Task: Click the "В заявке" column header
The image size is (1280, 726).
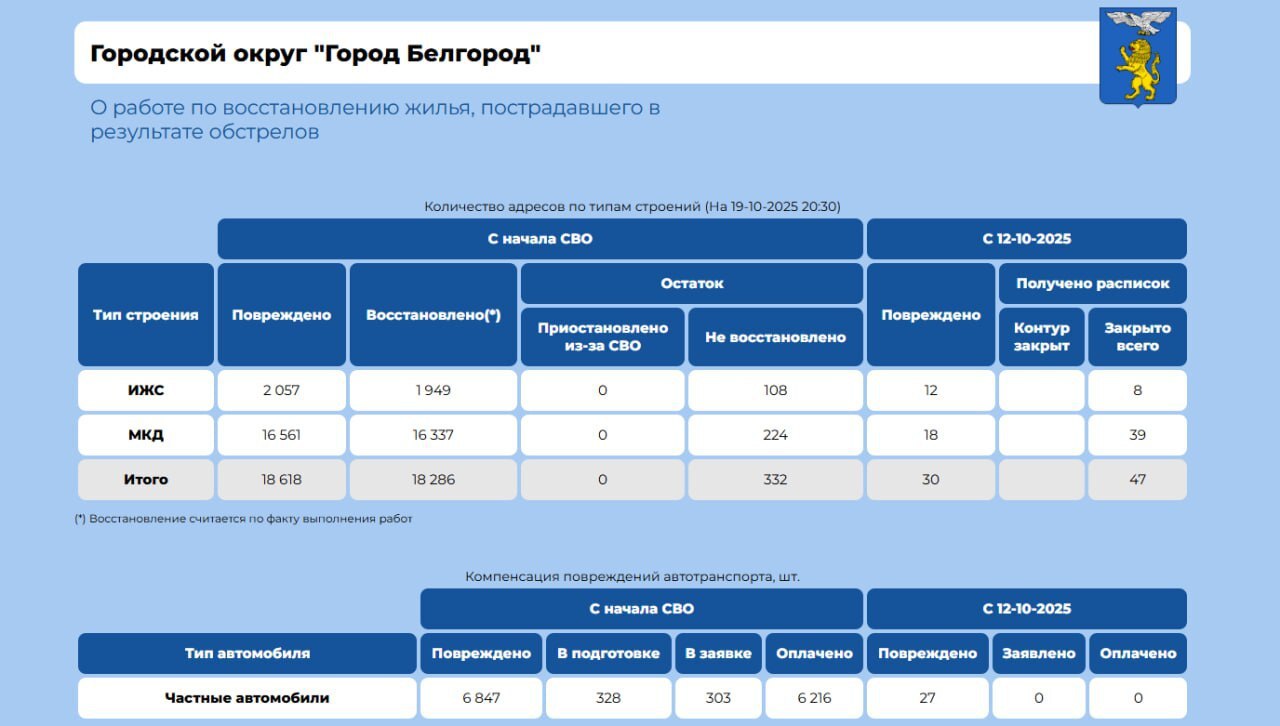Action: click(718, 653)
